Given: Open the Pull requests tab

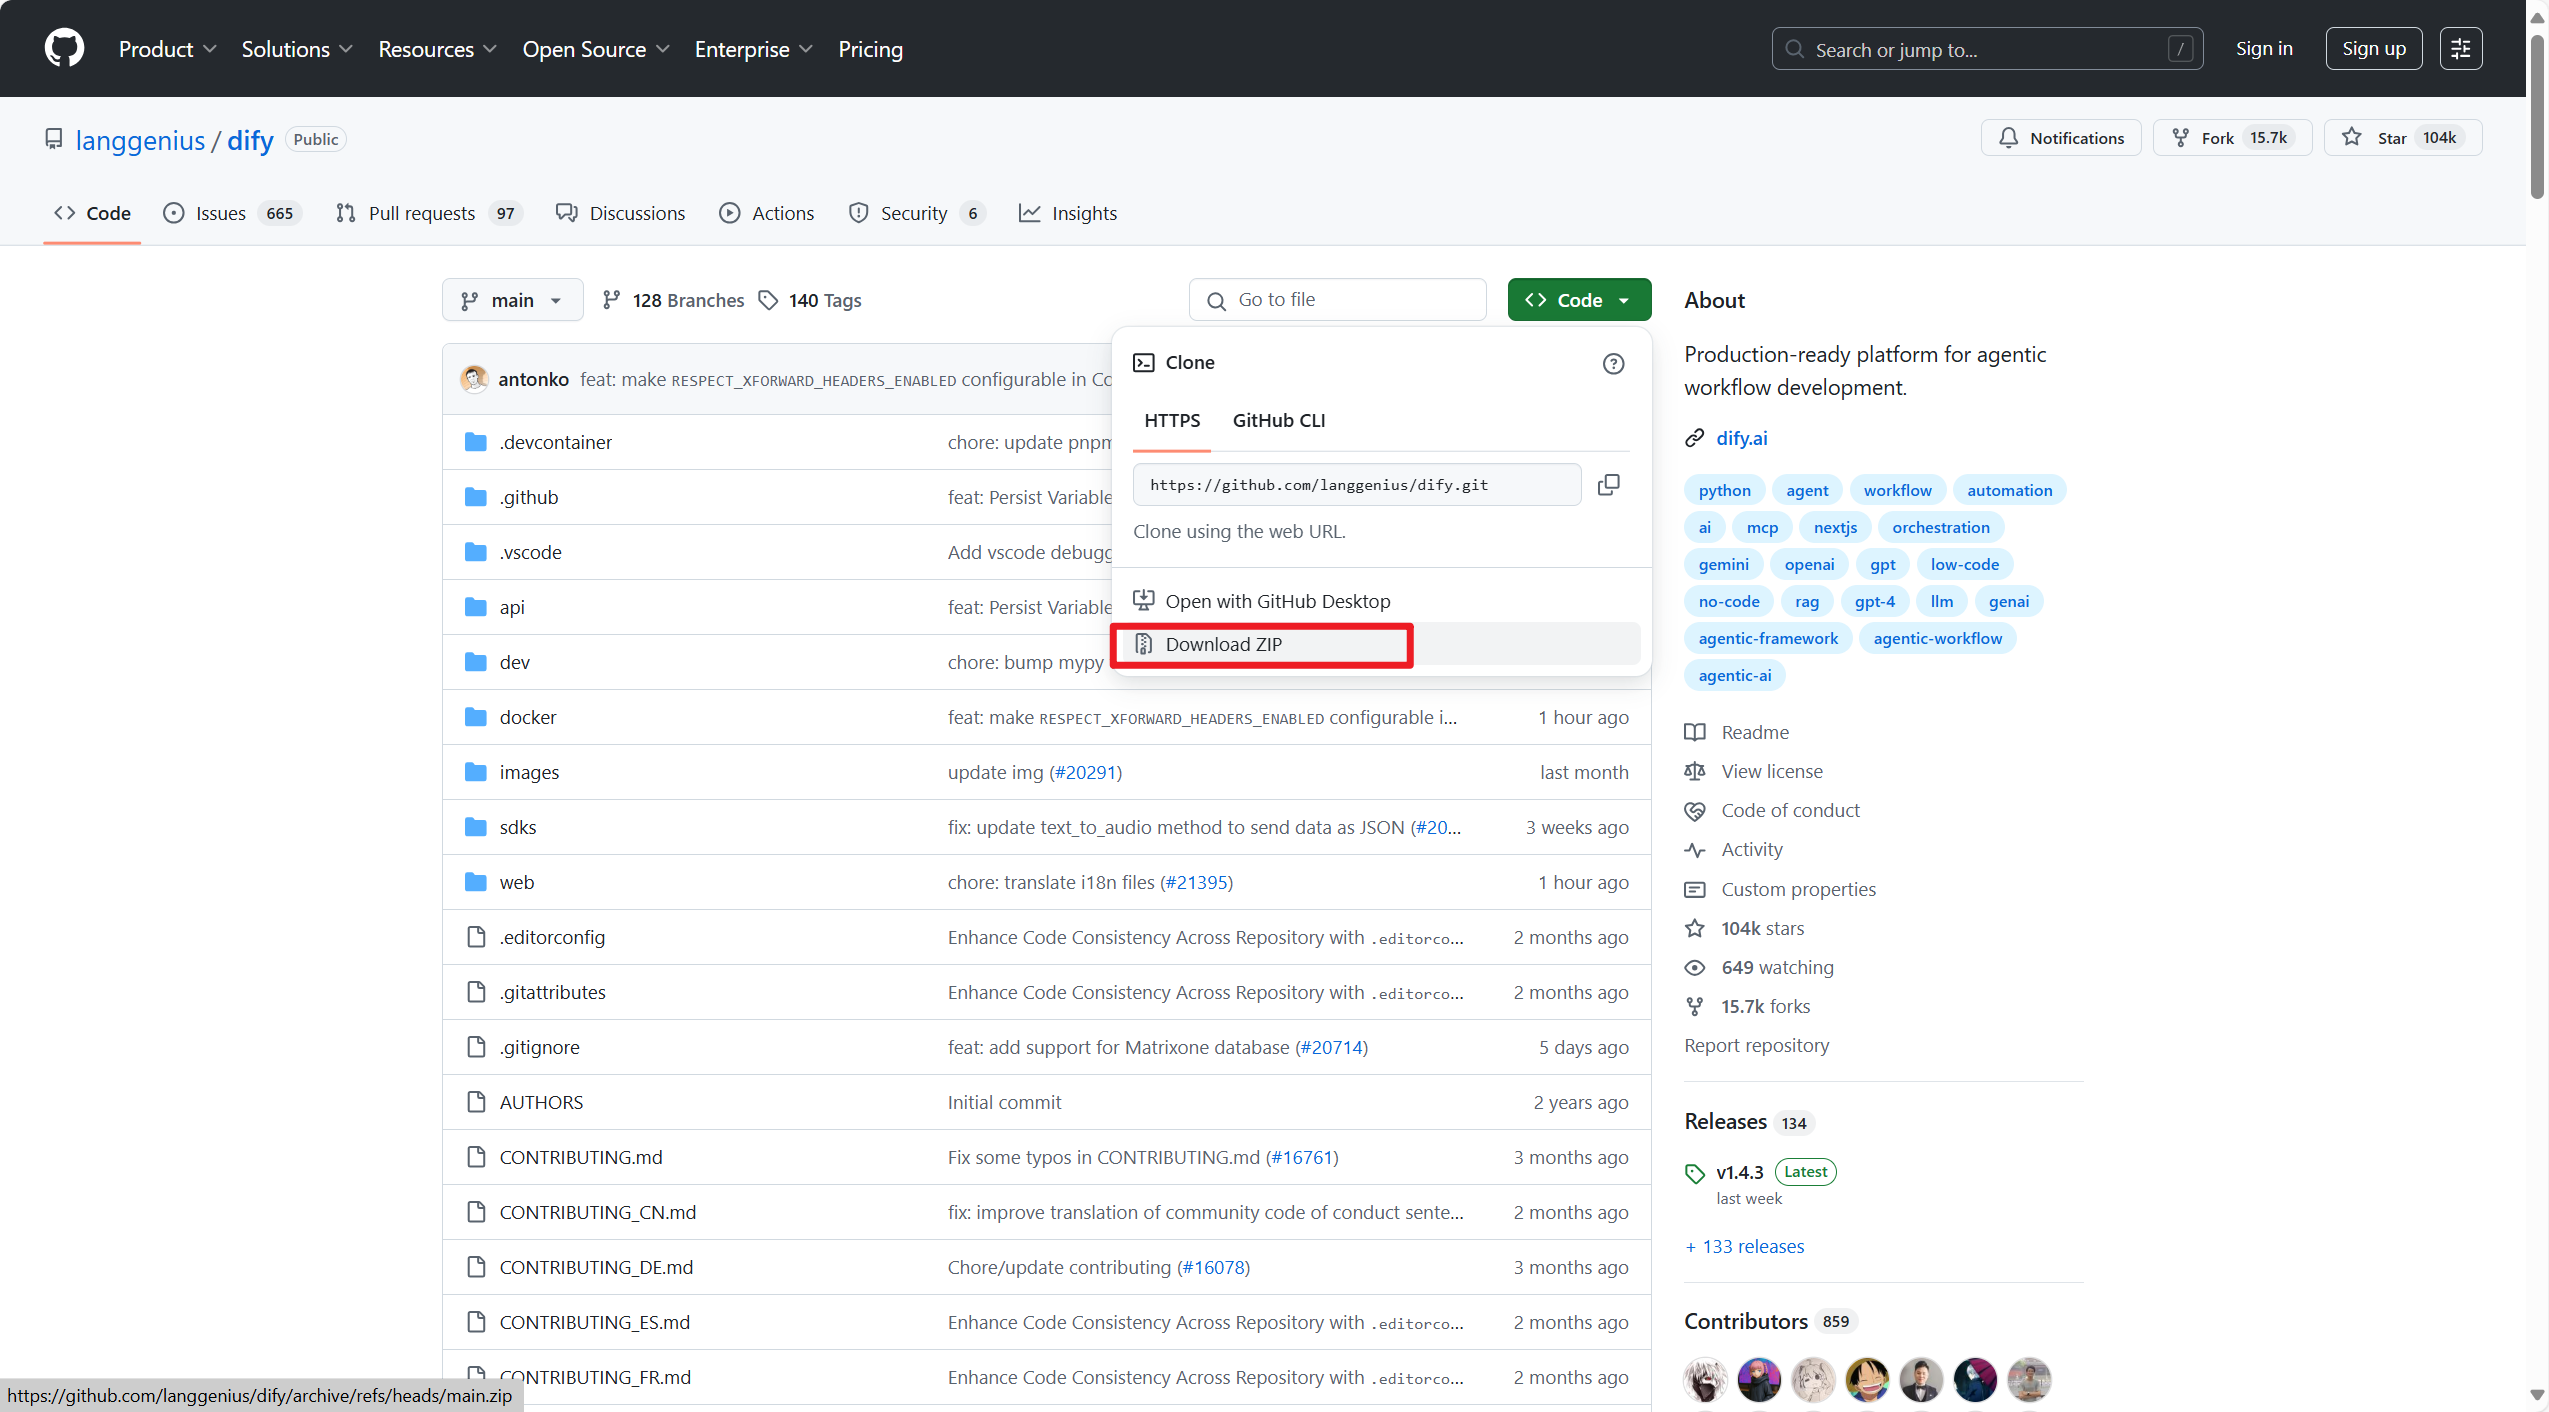Looking at the screenshot, I should (429, 213).
